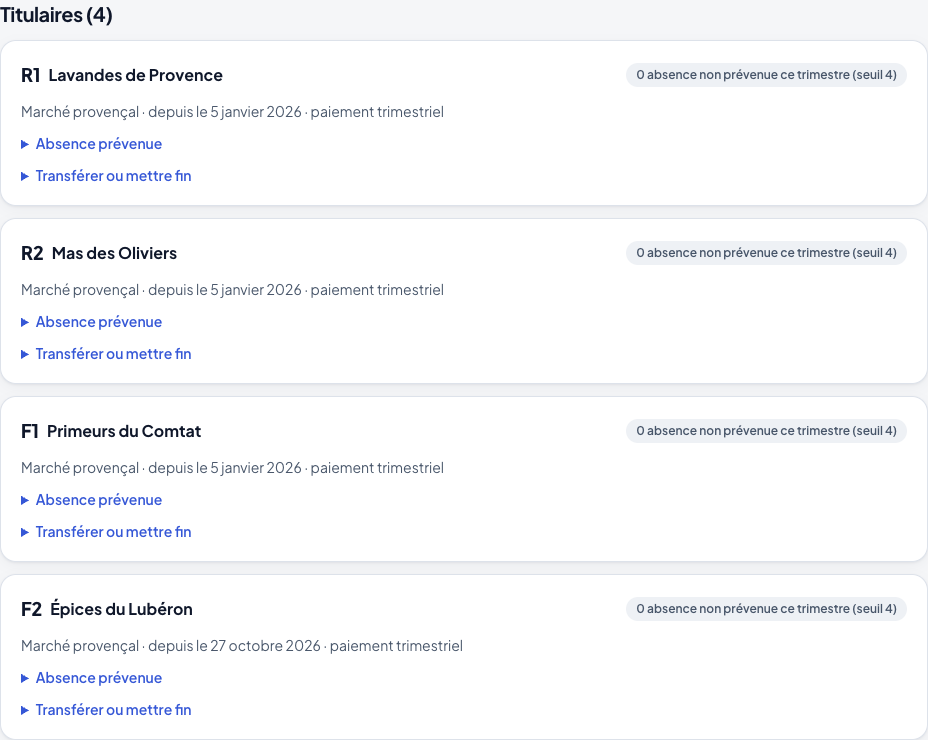This screenshot has width=928, height=740.
Task: Select the R1 Lavandes de Provence title
Action: click(122, 76)
